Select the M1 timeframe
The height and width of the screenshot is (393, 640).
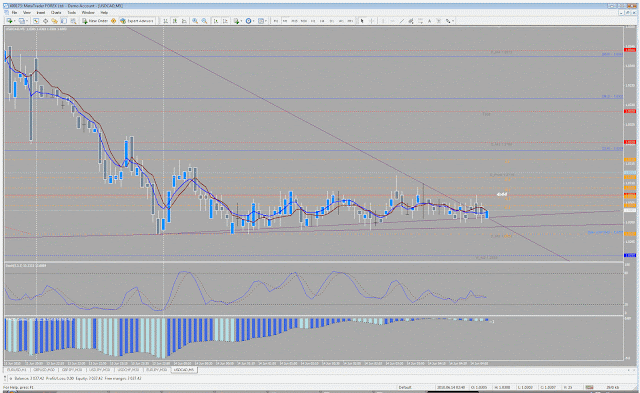[x=276, y=21]
